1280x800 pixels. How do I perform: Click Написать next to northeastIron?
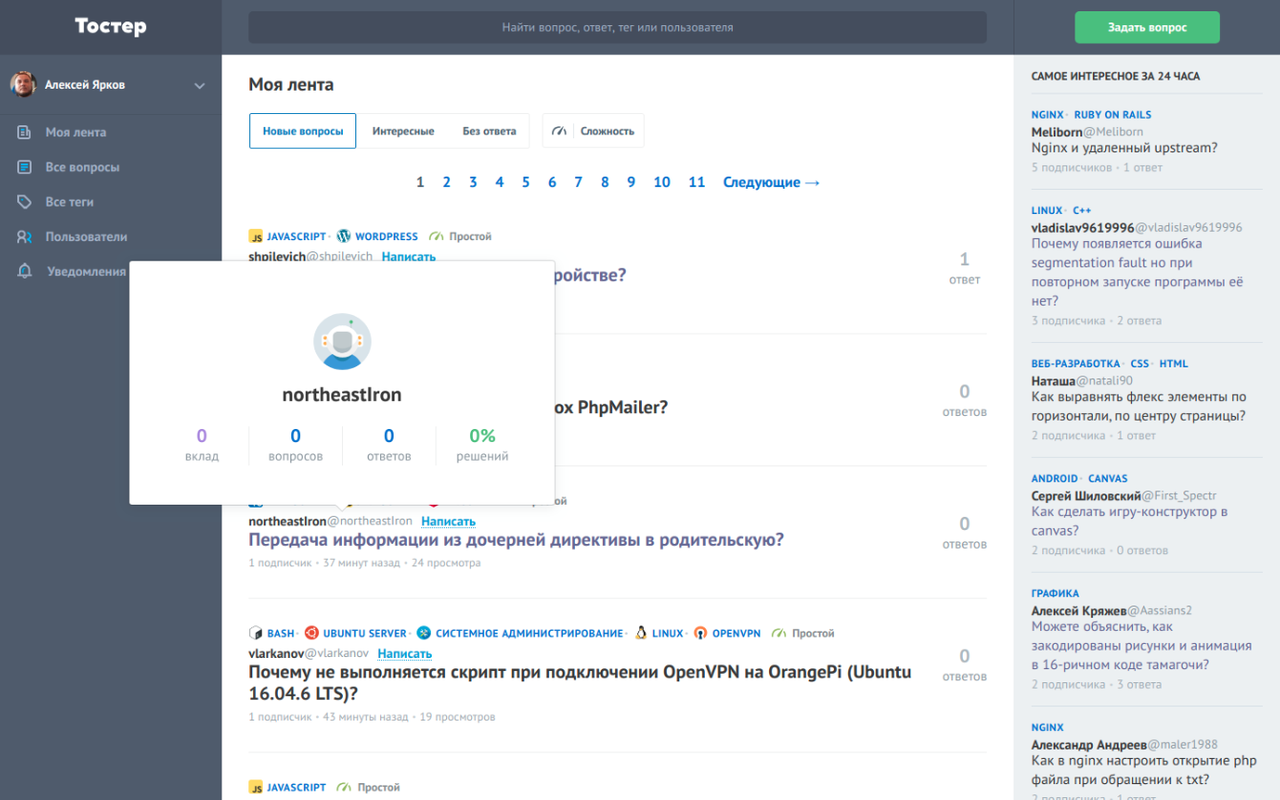coord(448,522)
